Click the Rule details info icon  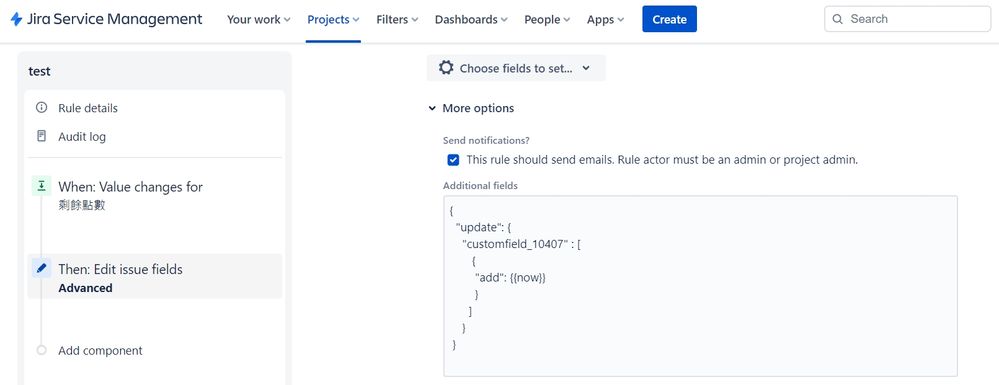(42, 108)
